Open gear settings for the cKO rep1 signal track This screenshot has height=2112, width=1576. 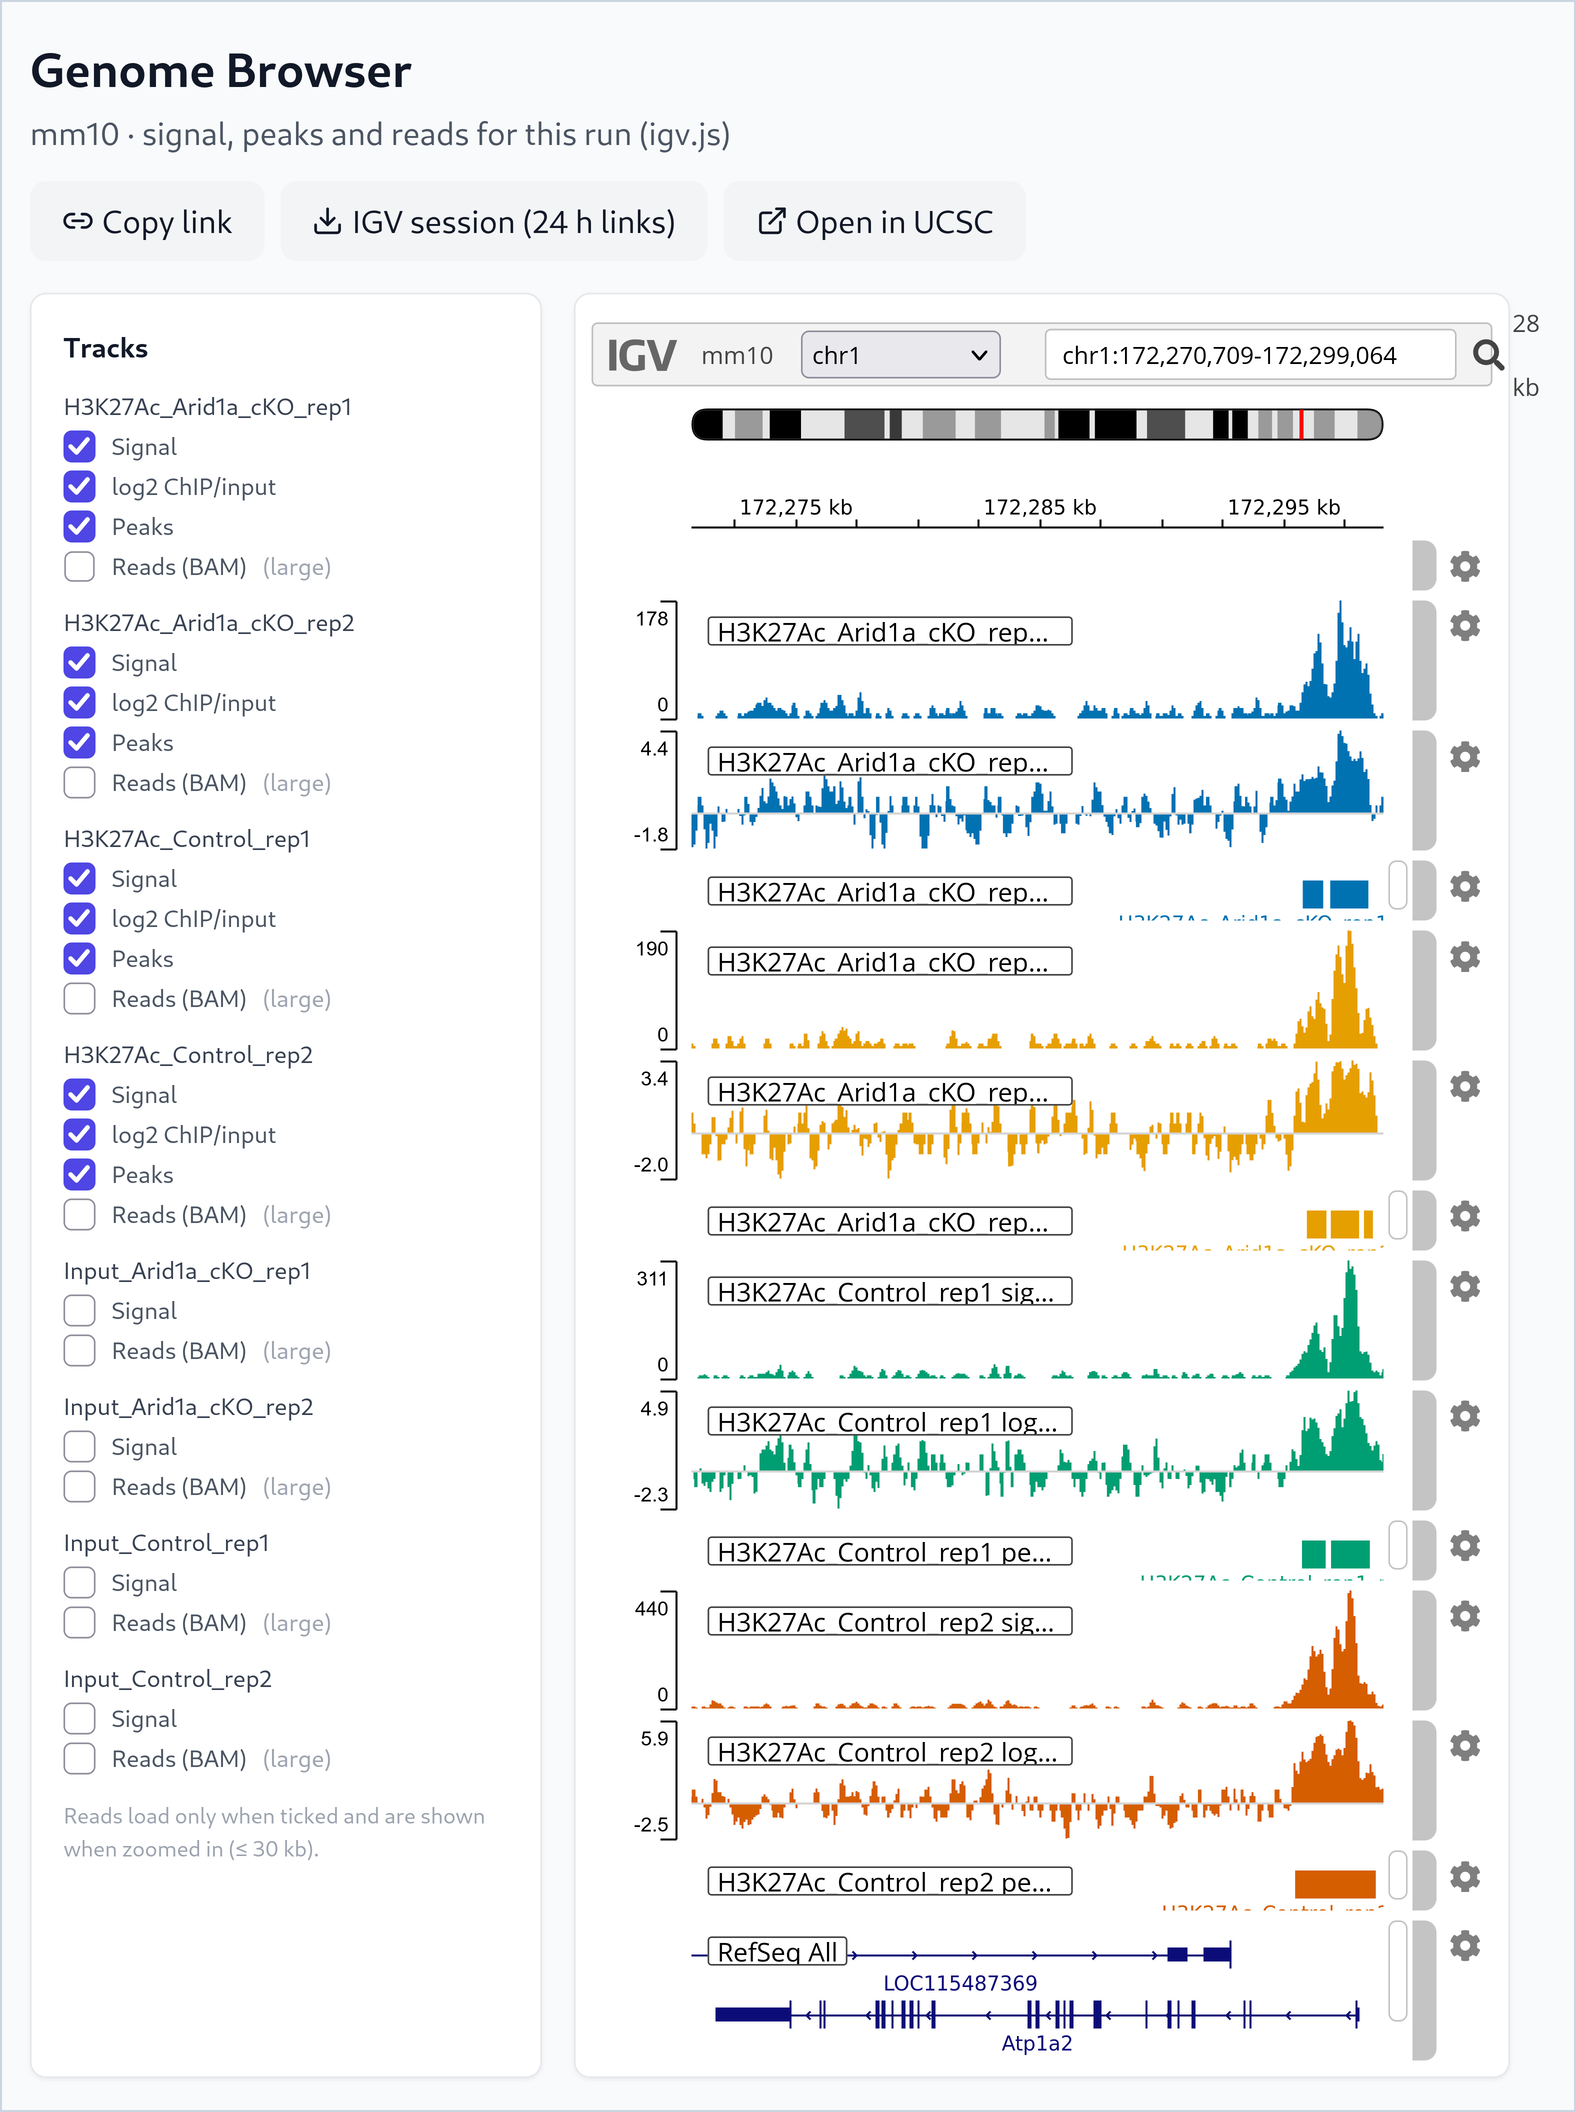point(1465,626)
